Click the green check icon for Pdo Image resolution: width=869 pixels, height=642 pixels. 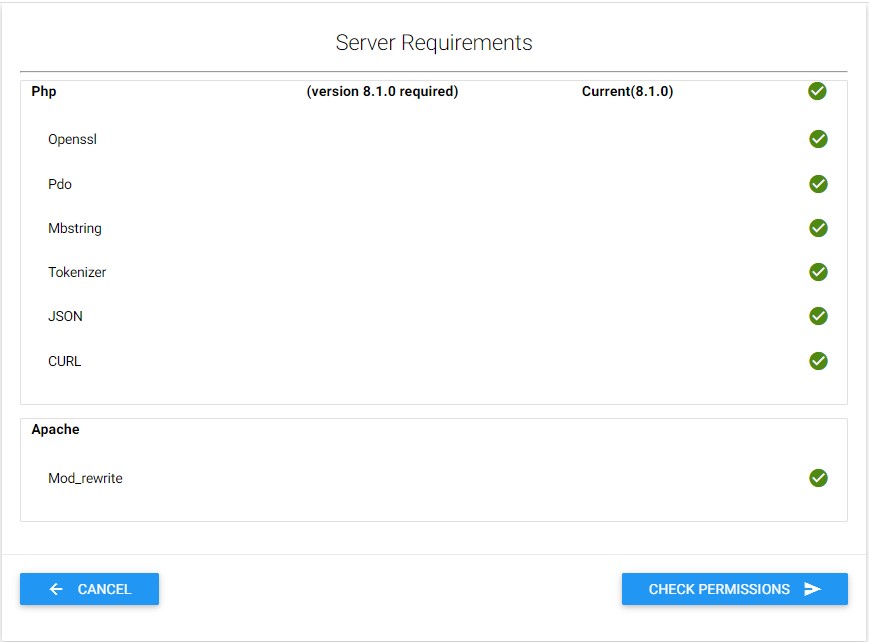coord(818,184)
